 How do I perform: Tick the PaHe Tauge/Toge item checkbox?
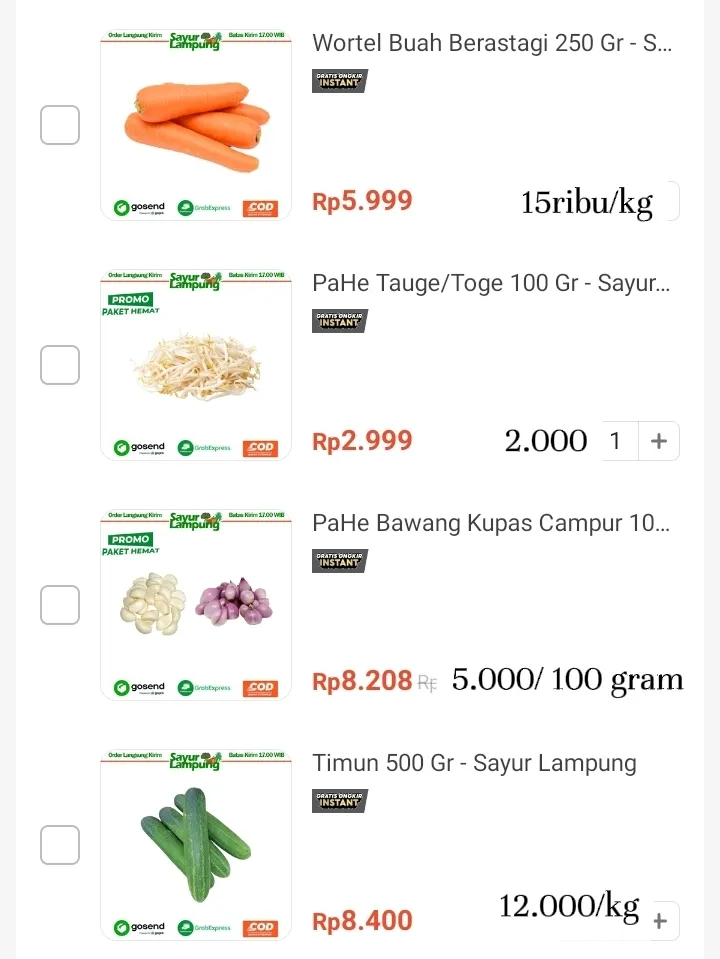(x=60, y=365)
